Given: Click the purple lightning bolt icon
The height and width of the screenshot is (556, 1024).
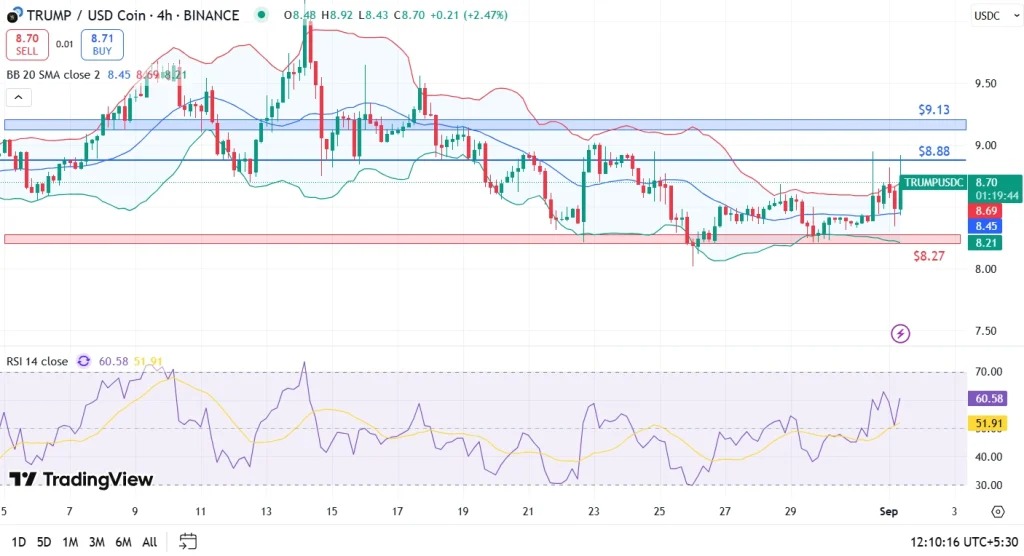Looking at the screenshot, I should (900, 333).
